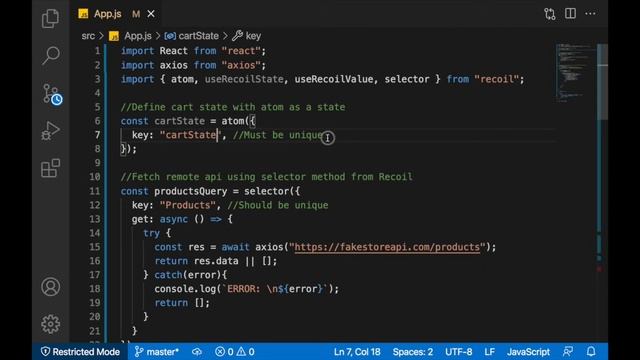Screen dimensions: 640x360
Task: Click the "selector(" call on line 11
Action: point(269,191)
